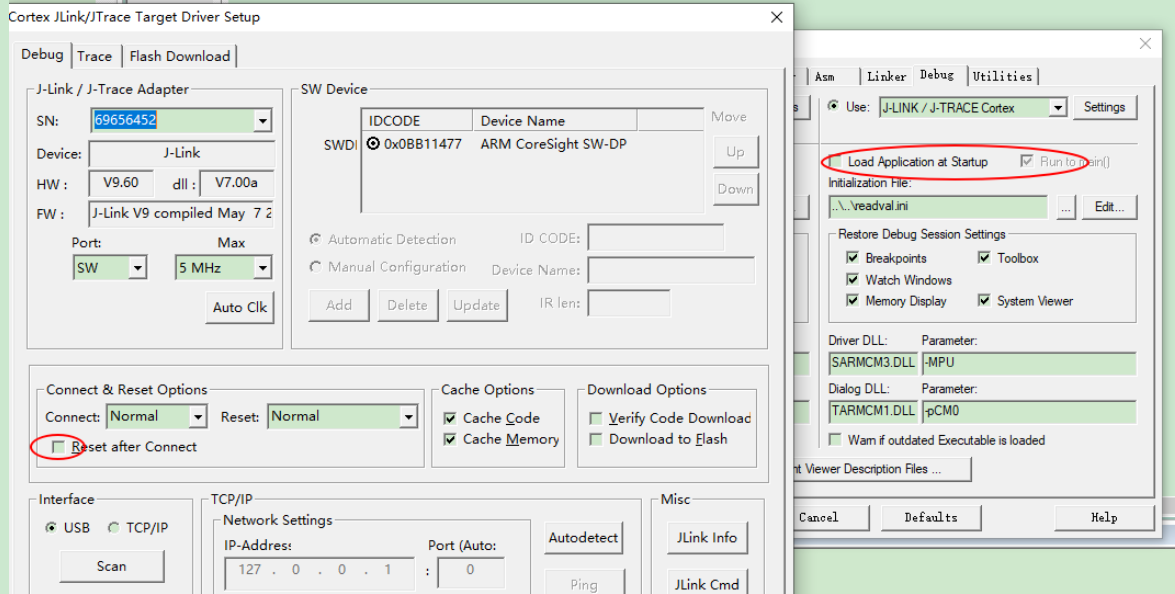The width and height of the screenshot is (1175, 594).
Task: Click the ARM CoreSight SW-DP device name
Action: click(x=553, y=144)
